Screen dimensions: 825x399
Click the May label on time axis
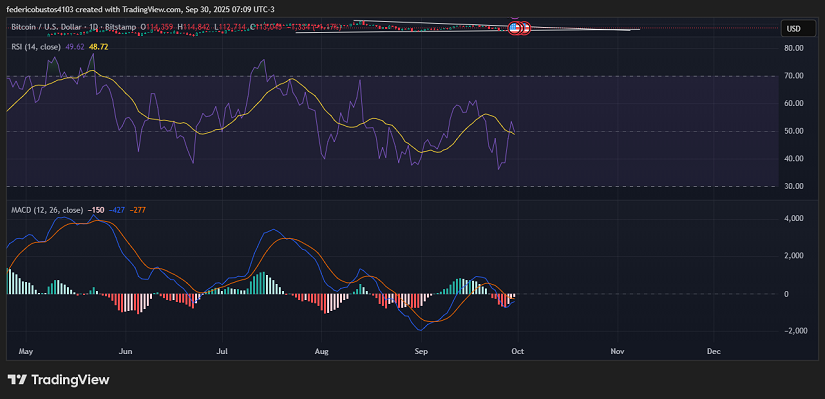(25, 351)
